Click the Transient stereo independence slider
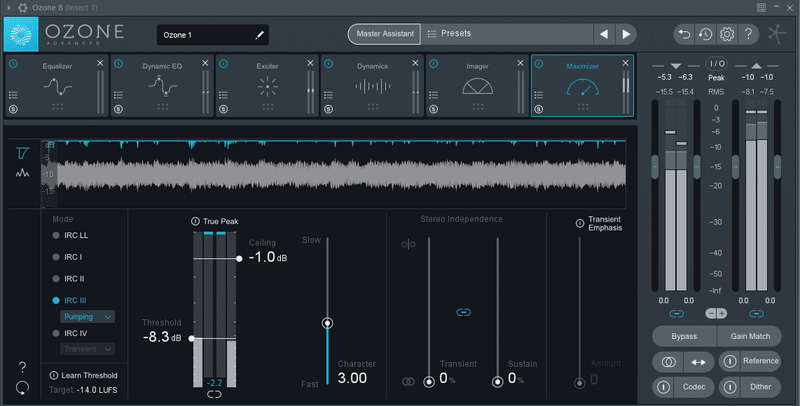The image size is (800, 406). tap(429, 382)
